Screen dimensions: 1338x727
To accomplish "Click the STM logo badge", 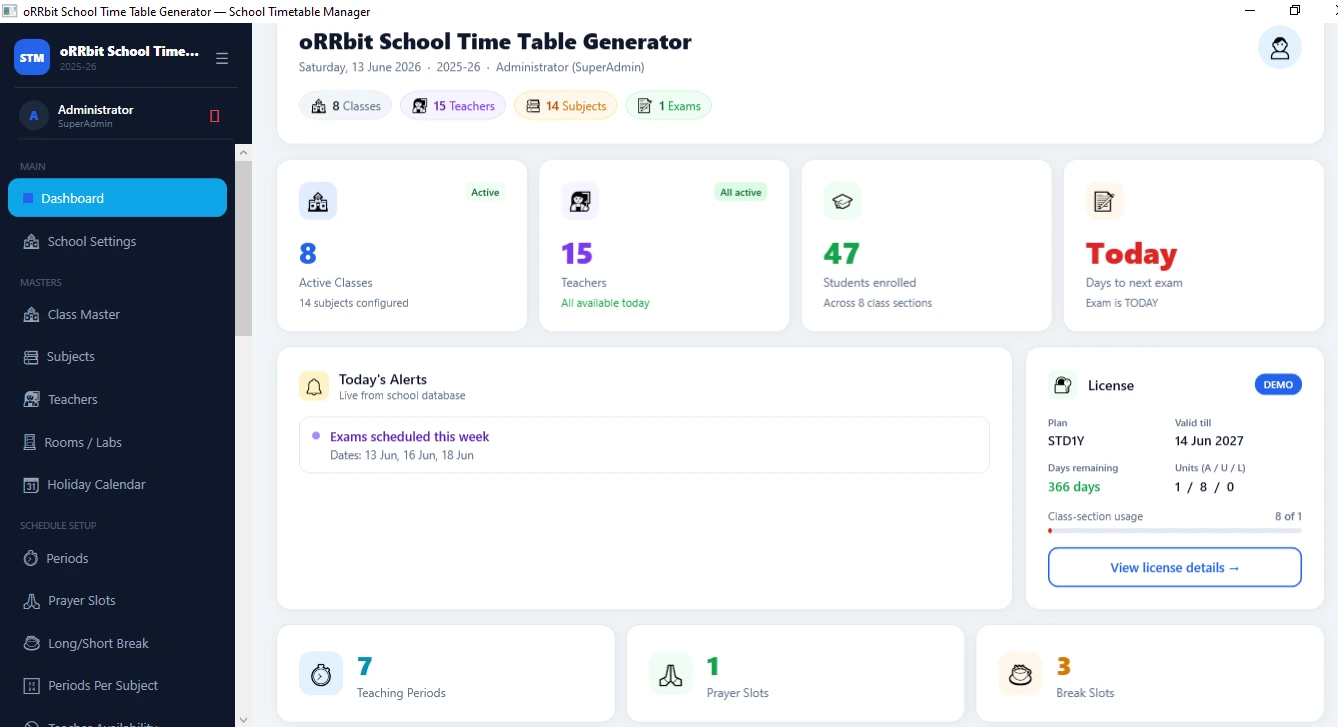I will [x=32, y=58].
